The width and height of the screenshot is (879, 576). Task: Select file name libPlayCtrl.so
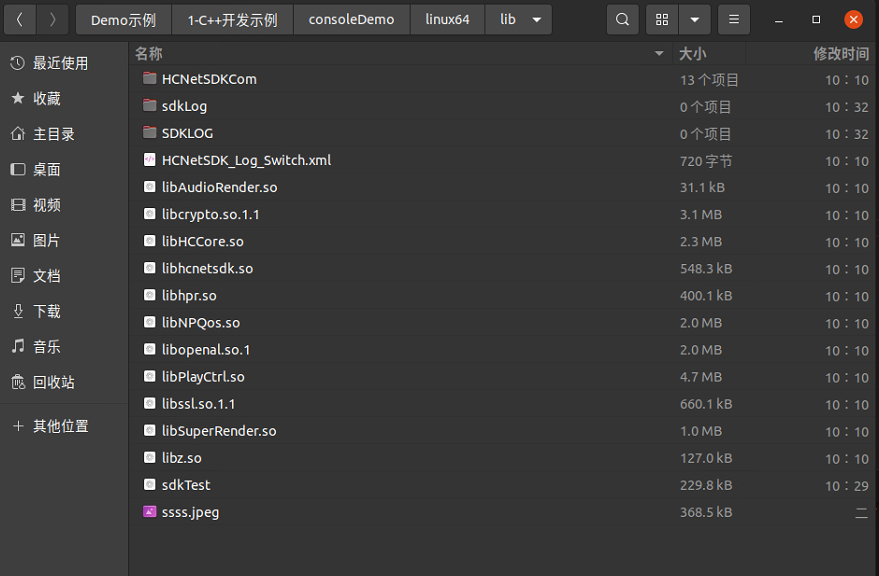pos(203,377)
